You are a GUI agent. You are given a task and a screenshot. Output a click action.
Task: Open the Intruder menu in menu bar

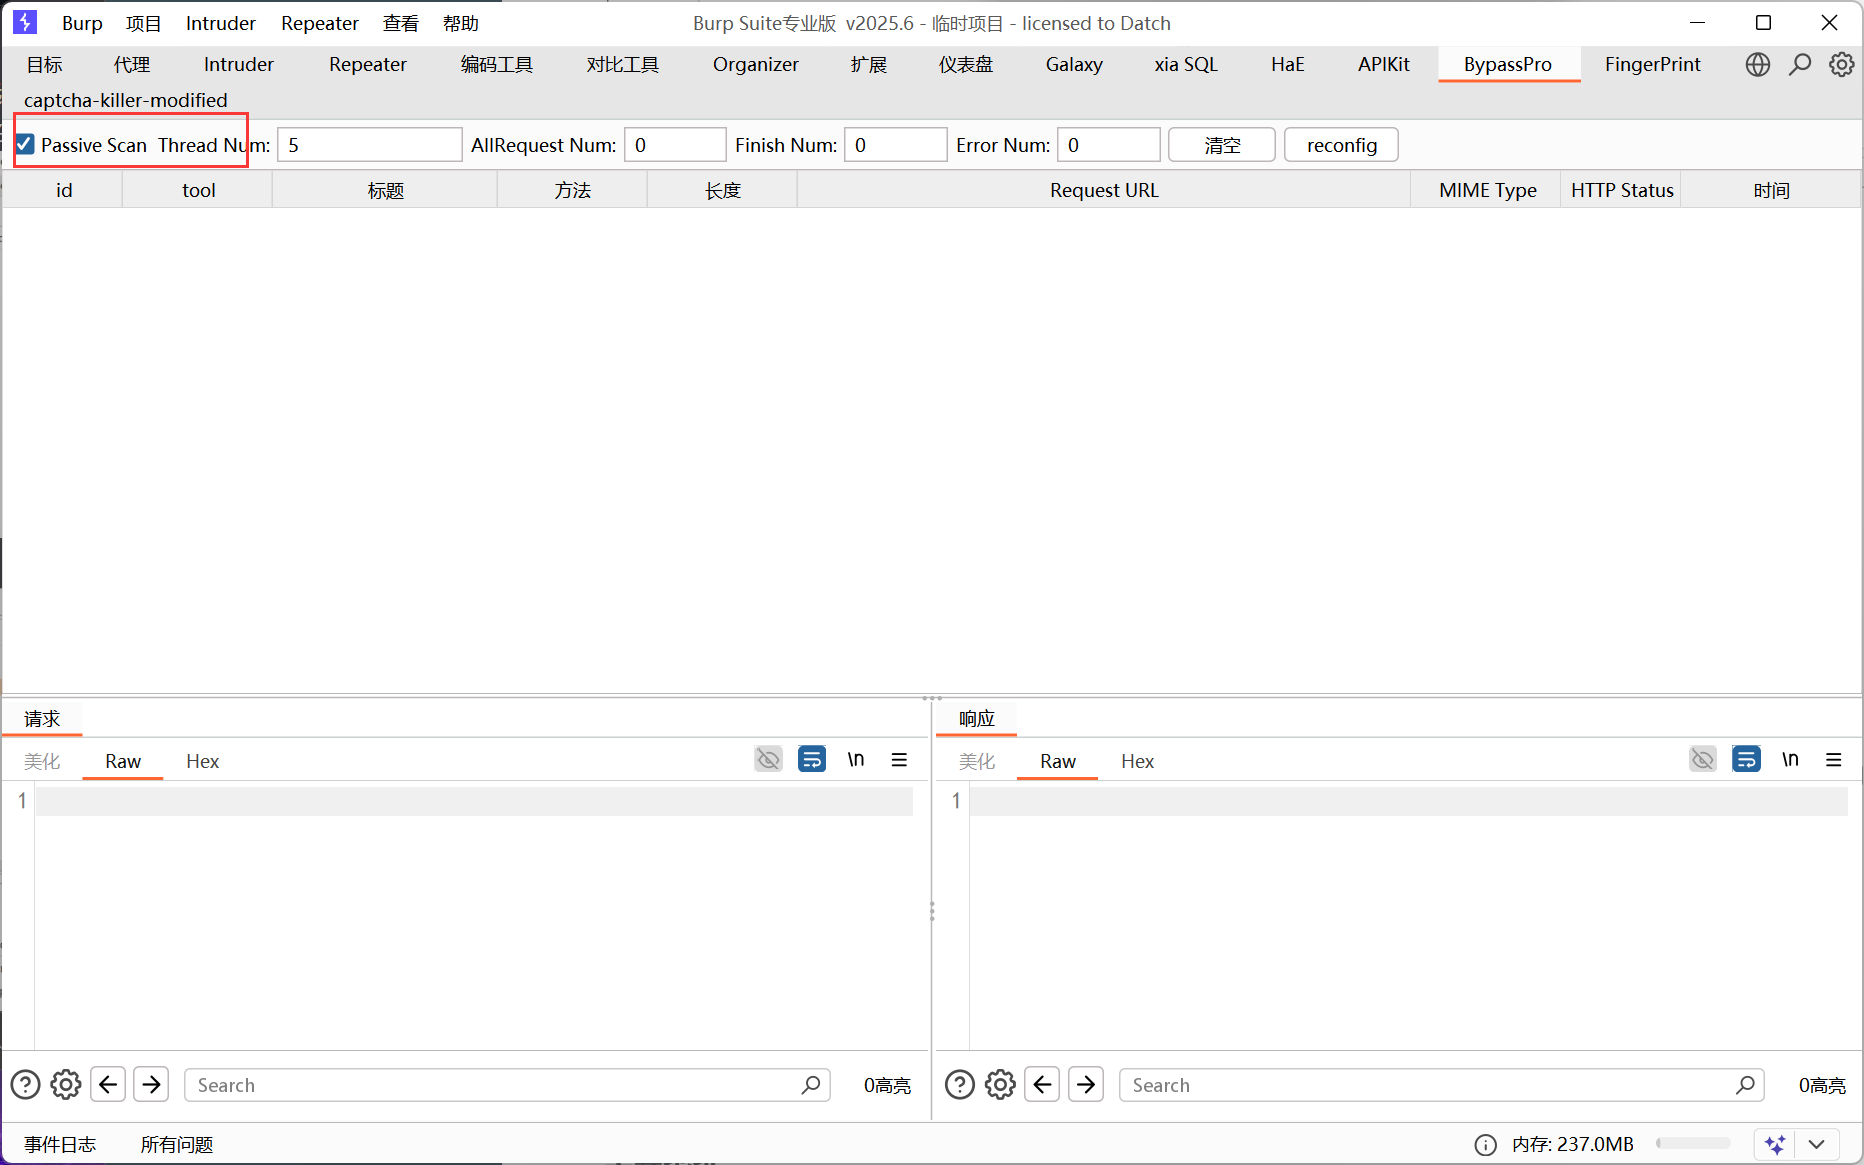coord(221,23)
